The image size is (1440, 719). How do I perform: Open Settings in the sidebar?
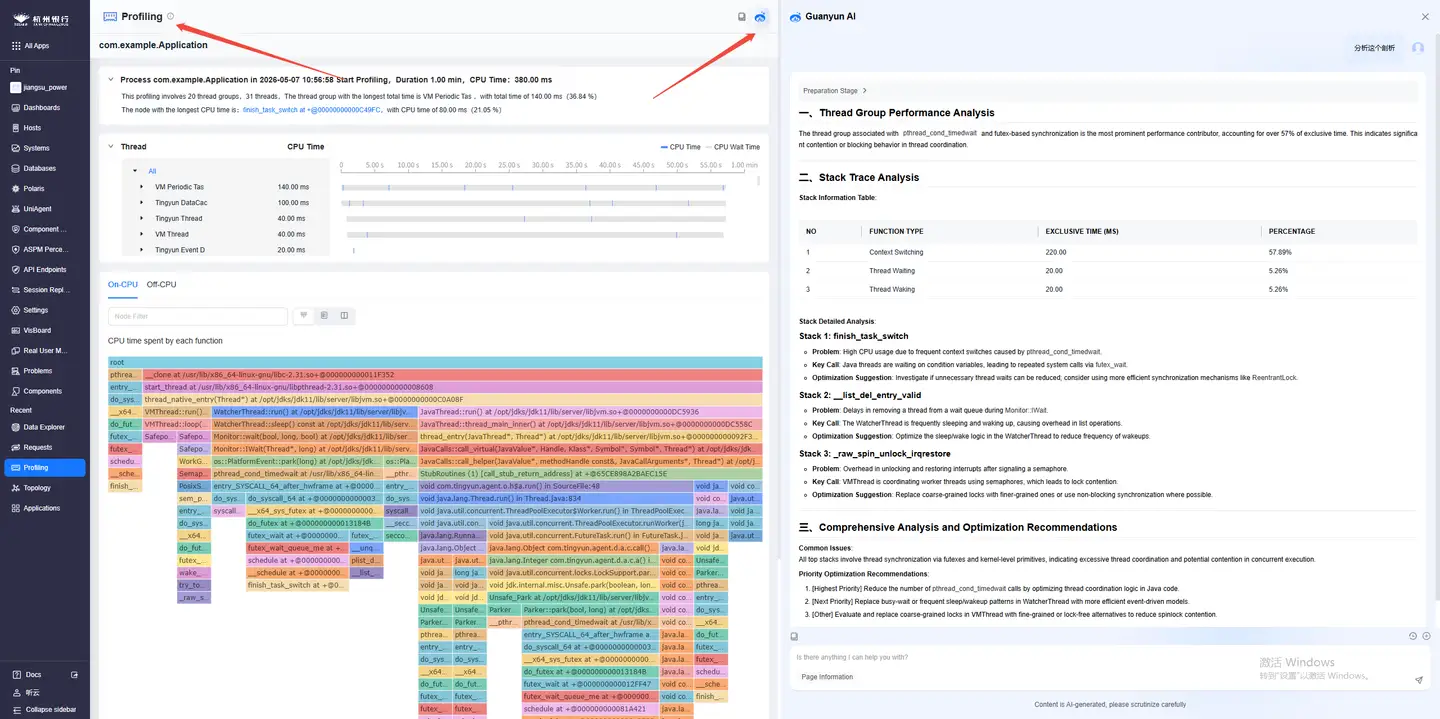36,310
